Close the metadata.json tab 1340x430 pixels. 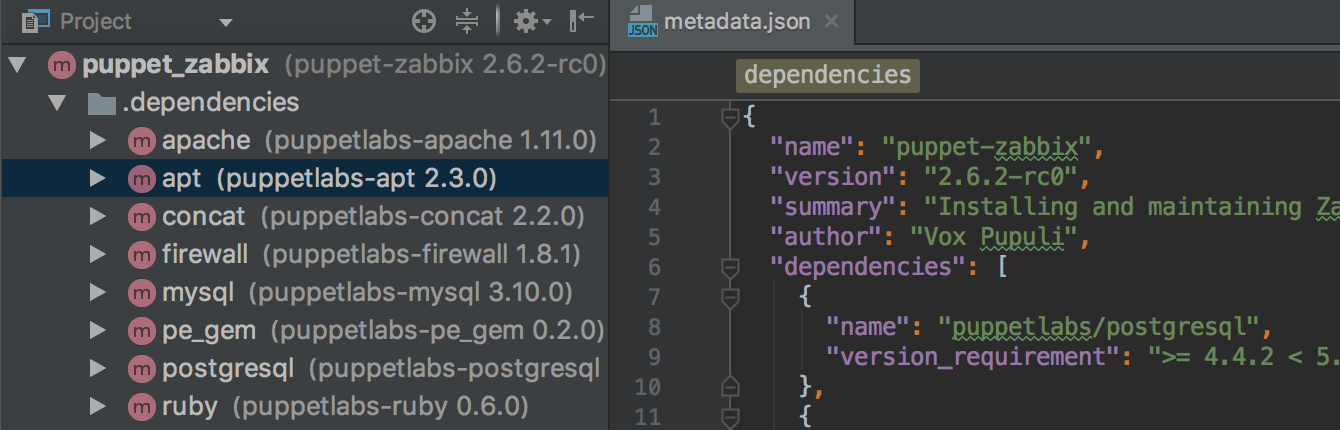(832, 22)
